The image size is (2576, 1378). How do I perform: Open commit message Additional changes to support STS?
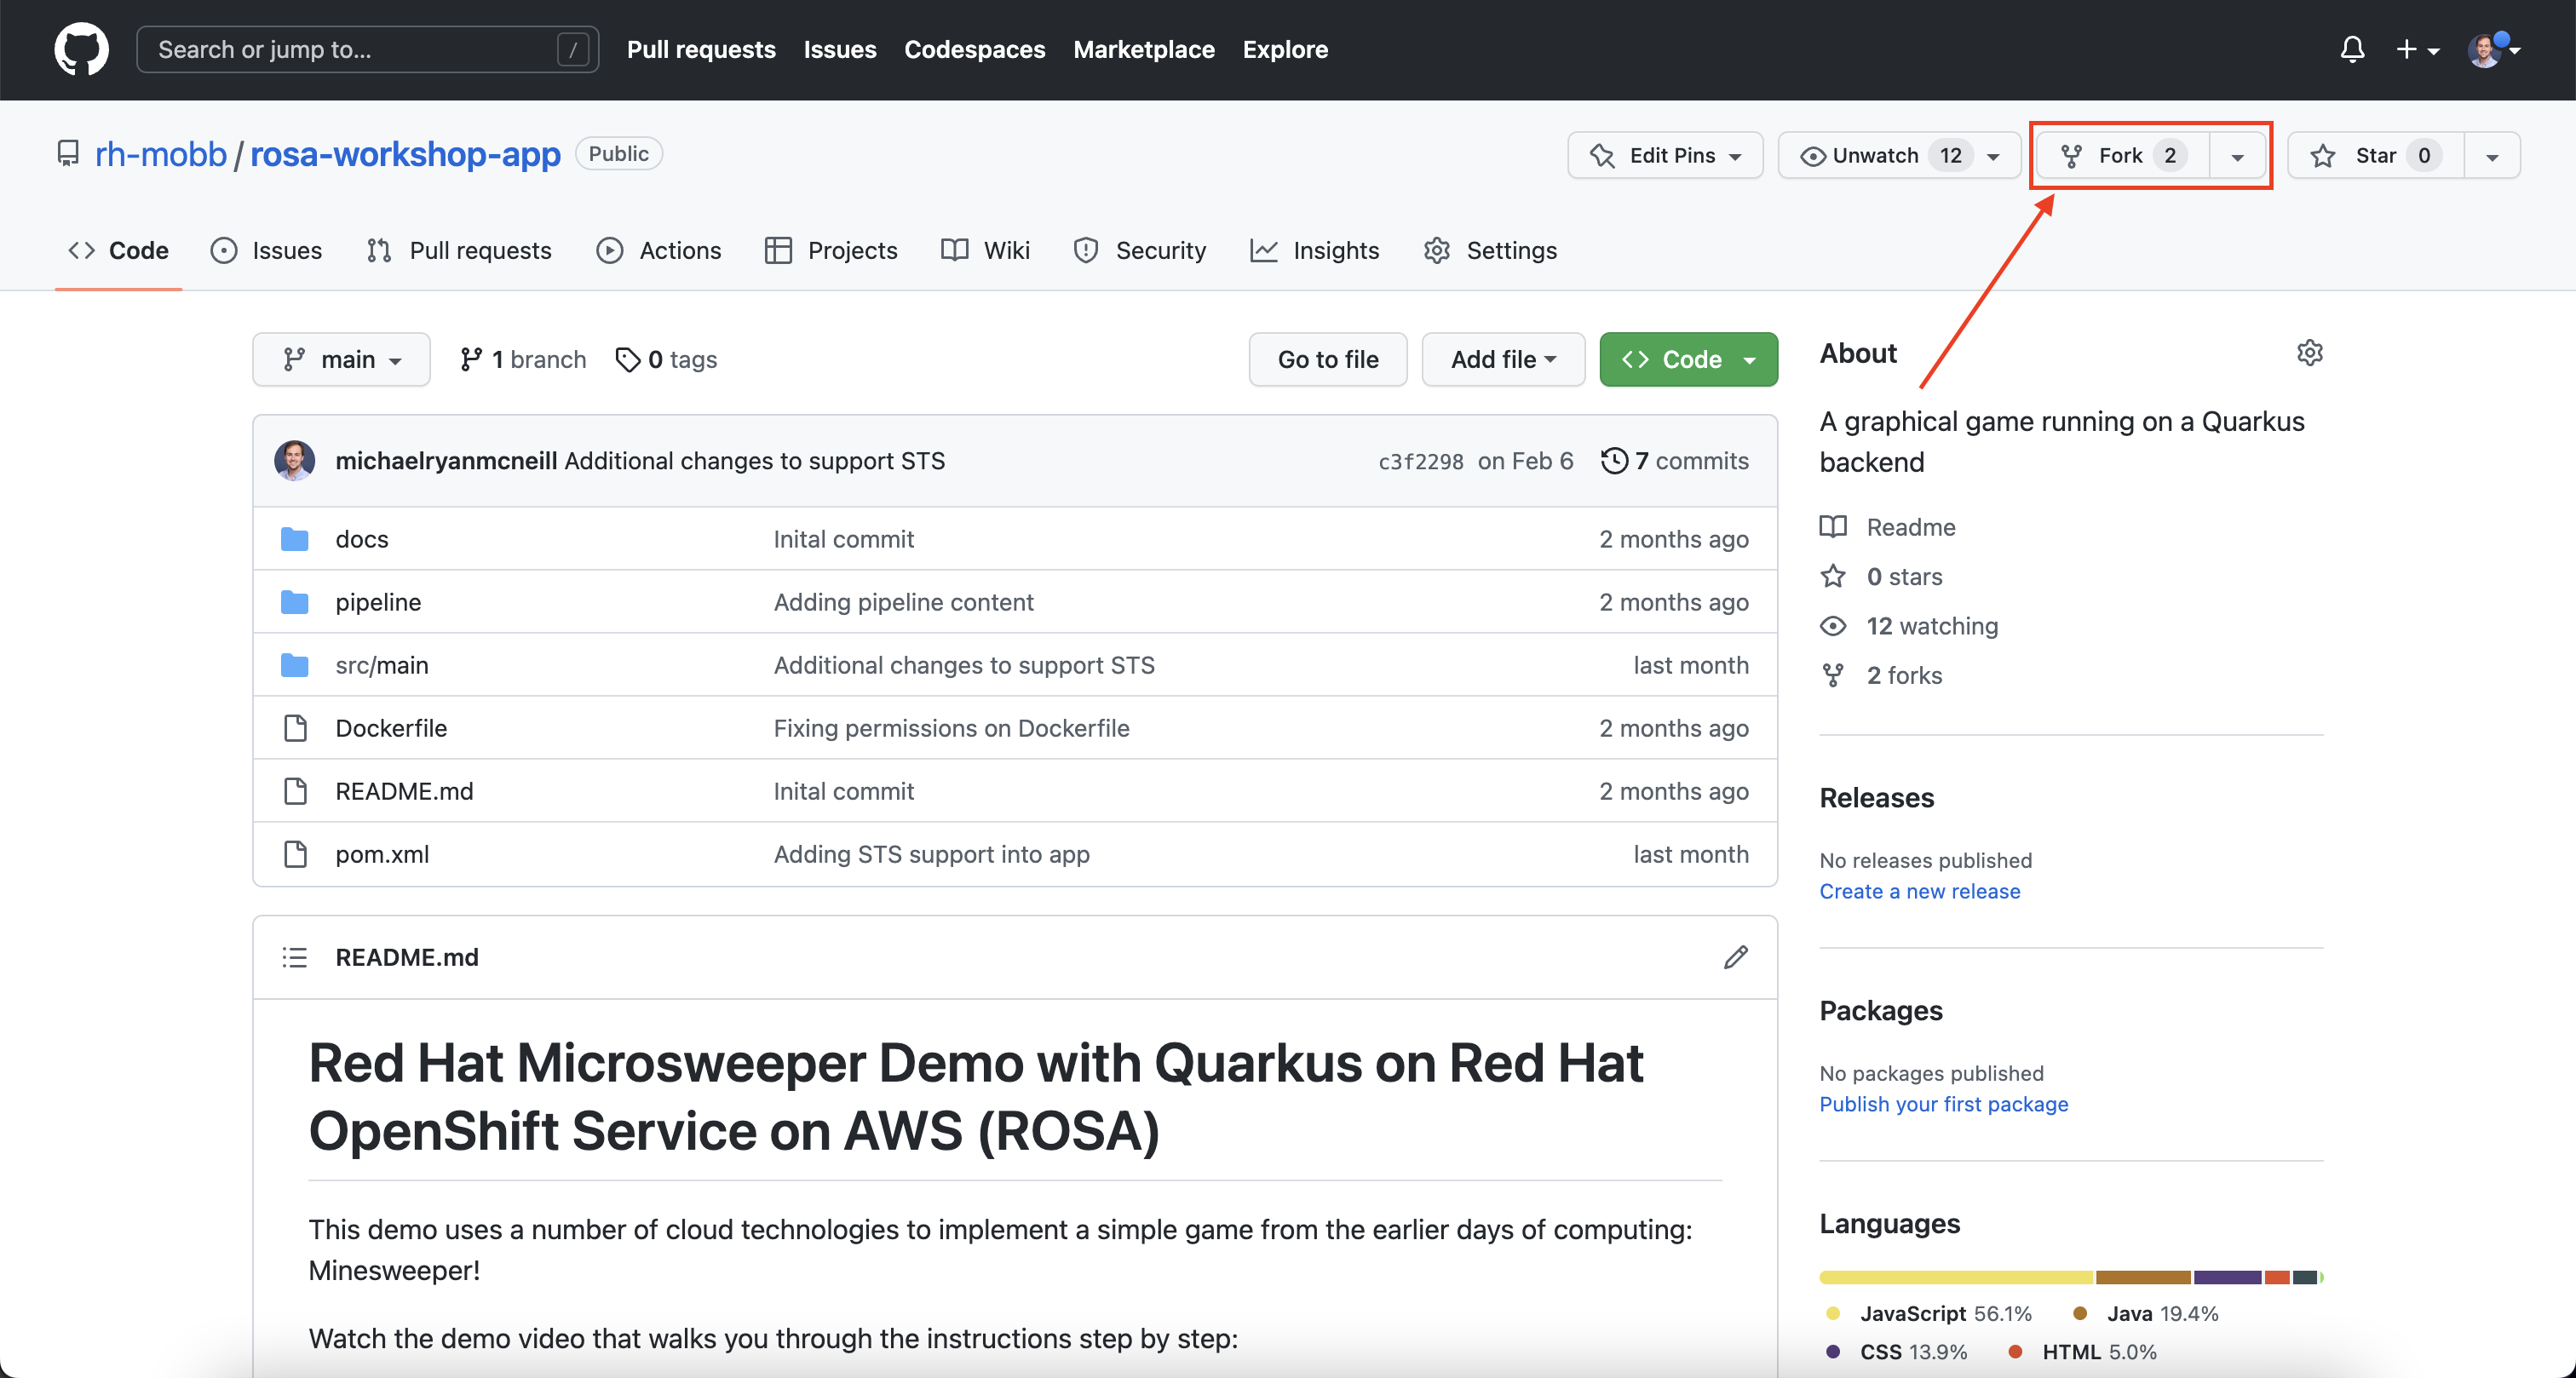755,461
